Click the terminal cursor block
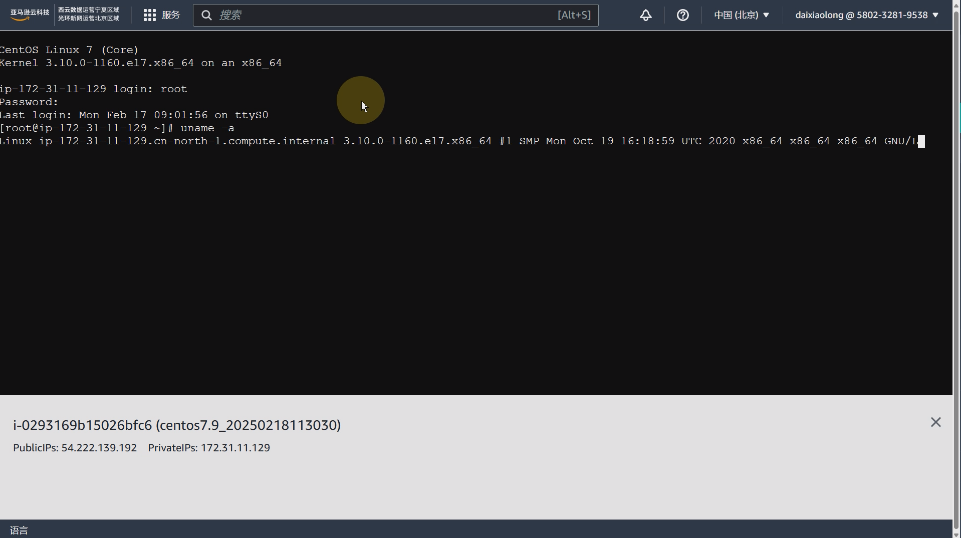The height and width of the screenshot is (538, 961). pyautogui.click(x=921, y=142)
